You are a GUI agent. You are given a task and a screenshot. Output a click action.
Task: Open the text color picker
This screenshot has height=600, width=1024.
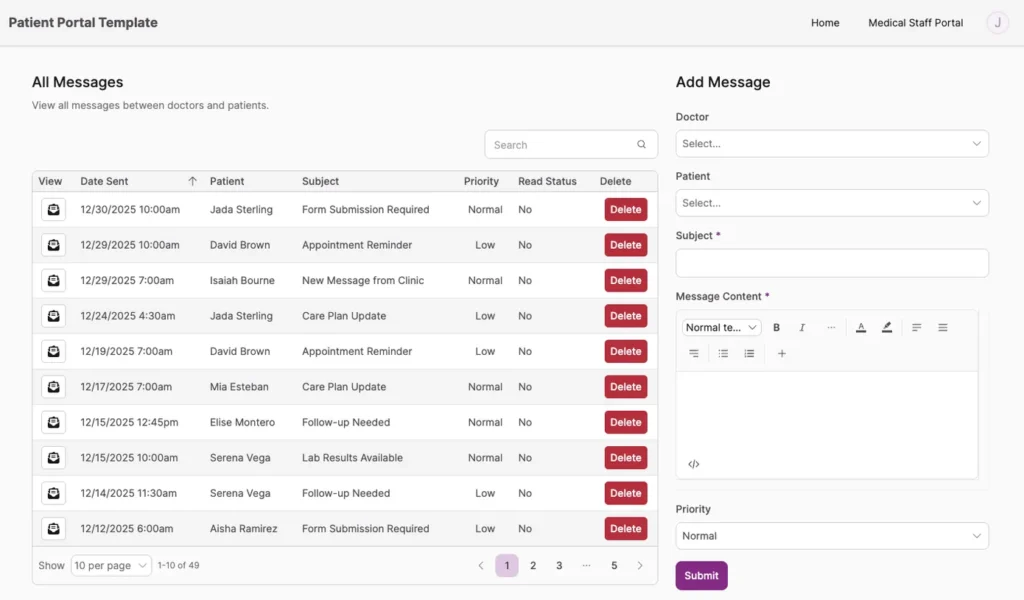coord(860,327)
